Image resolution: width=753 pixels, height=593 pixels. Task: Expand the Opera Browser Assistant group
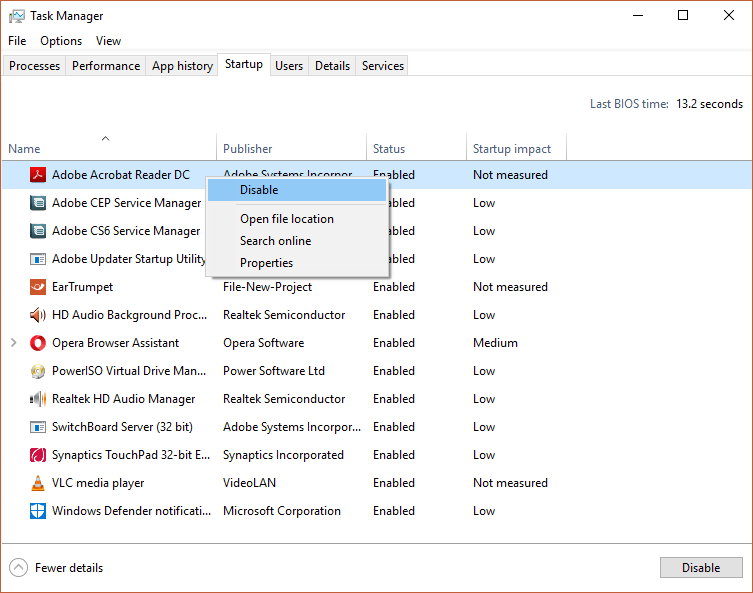13,342
